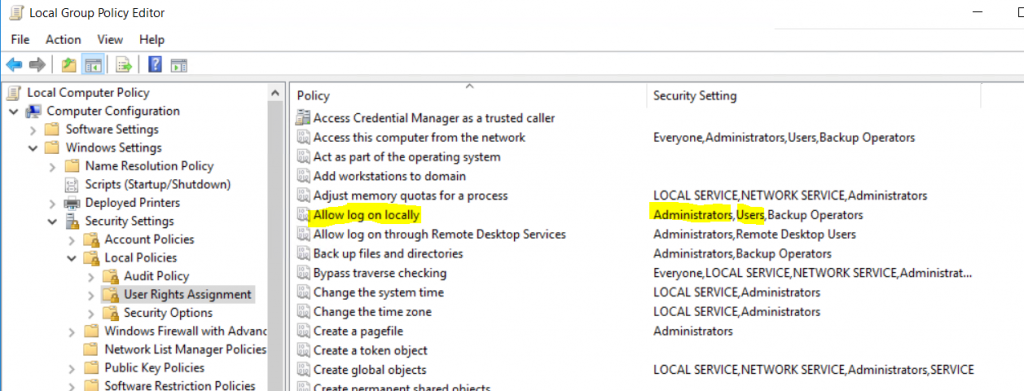Expand the Public Key Policies node
Image resolution: width=1024 pixels, height=391 pixels.
[x=72, y=368]
